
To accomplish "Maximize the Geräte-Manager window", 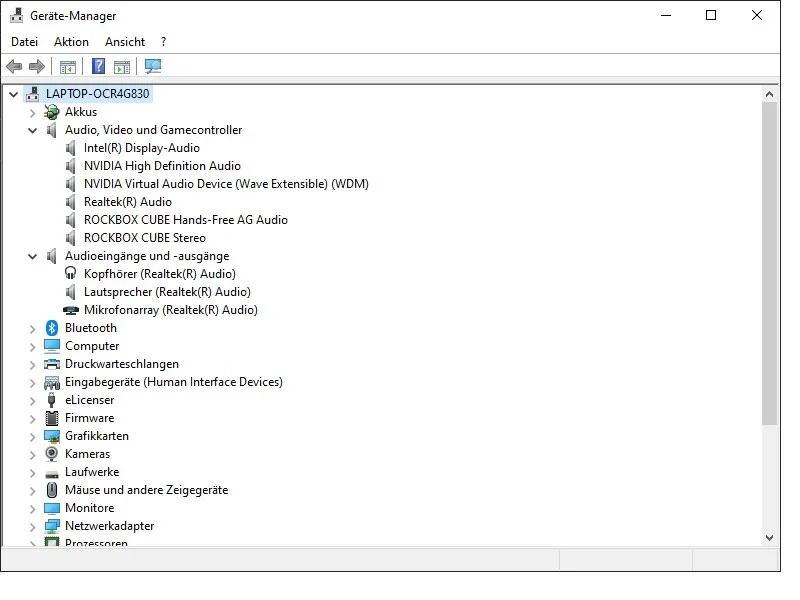I will coord(711,15).
